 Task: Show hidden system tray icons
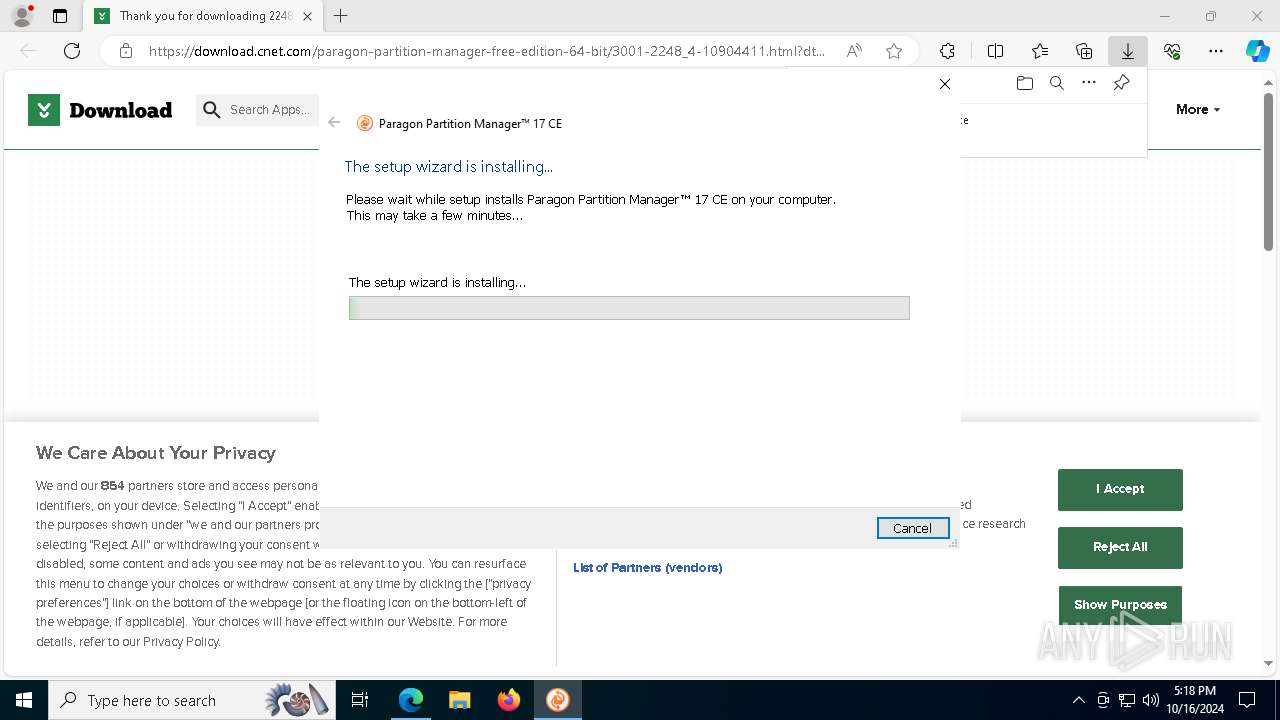(x=1078, y=700)
